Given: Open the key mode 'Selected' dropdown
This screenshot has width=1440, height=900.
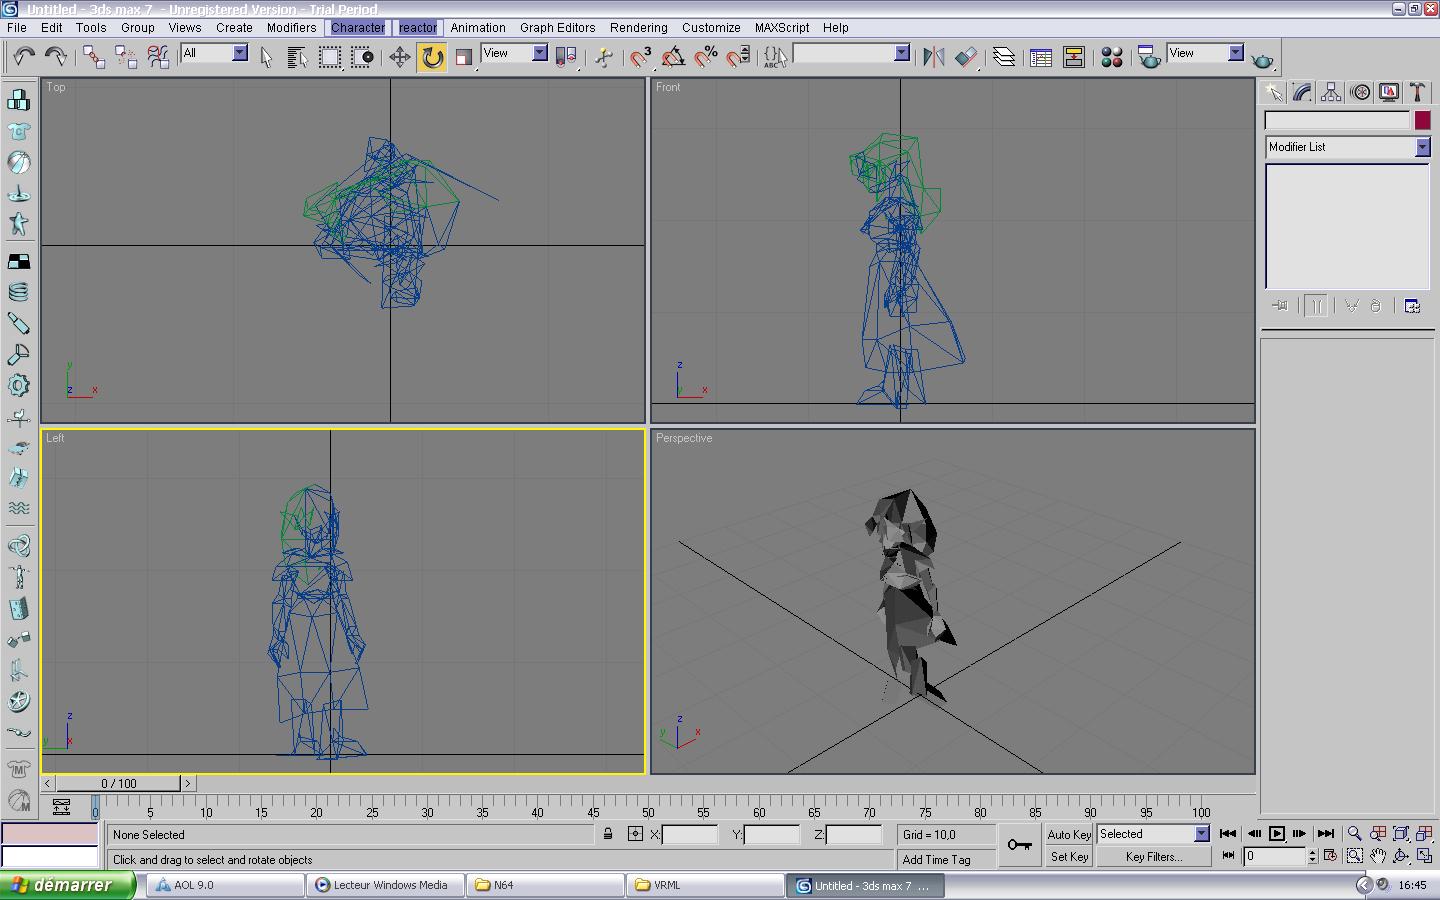Looking at the screenshot, I should point(1153,834).
